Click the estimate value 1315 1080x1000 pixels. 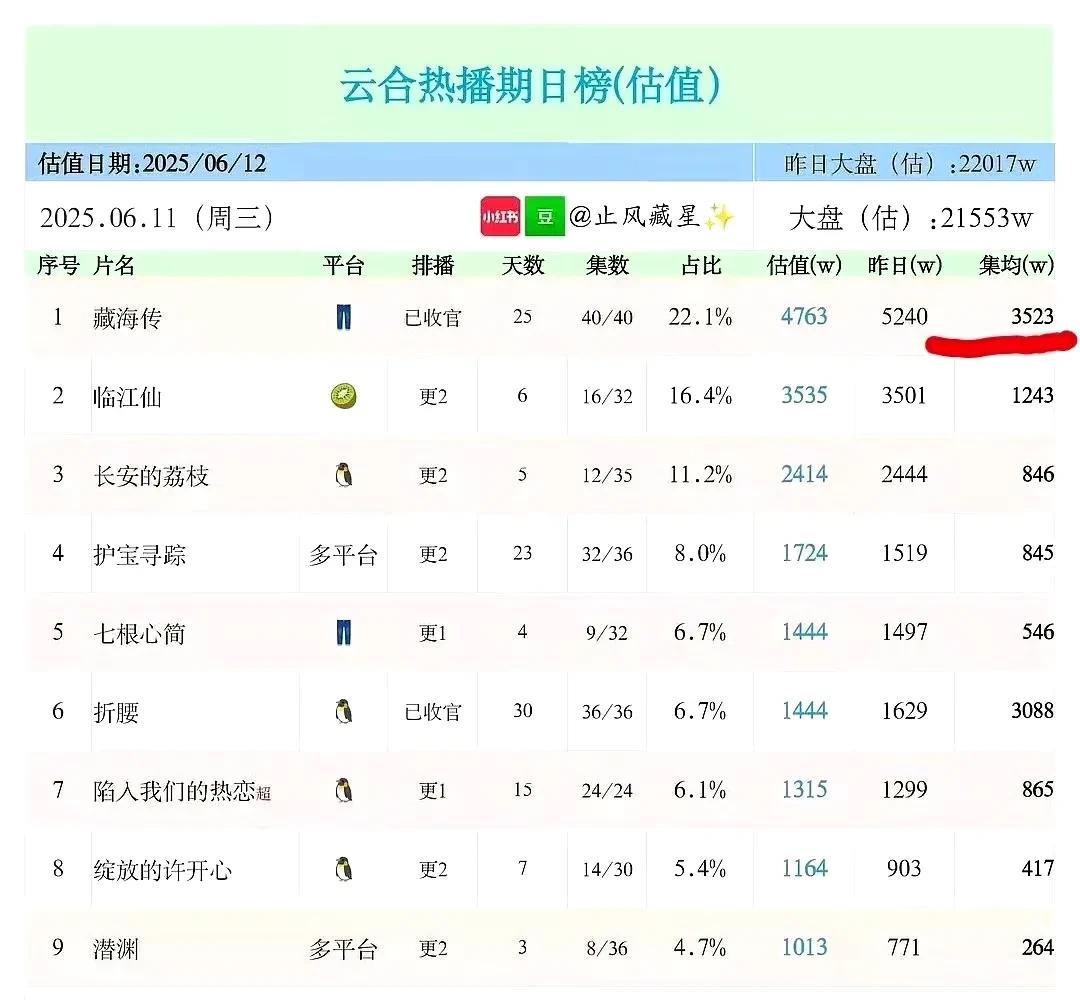pos(804,789)
